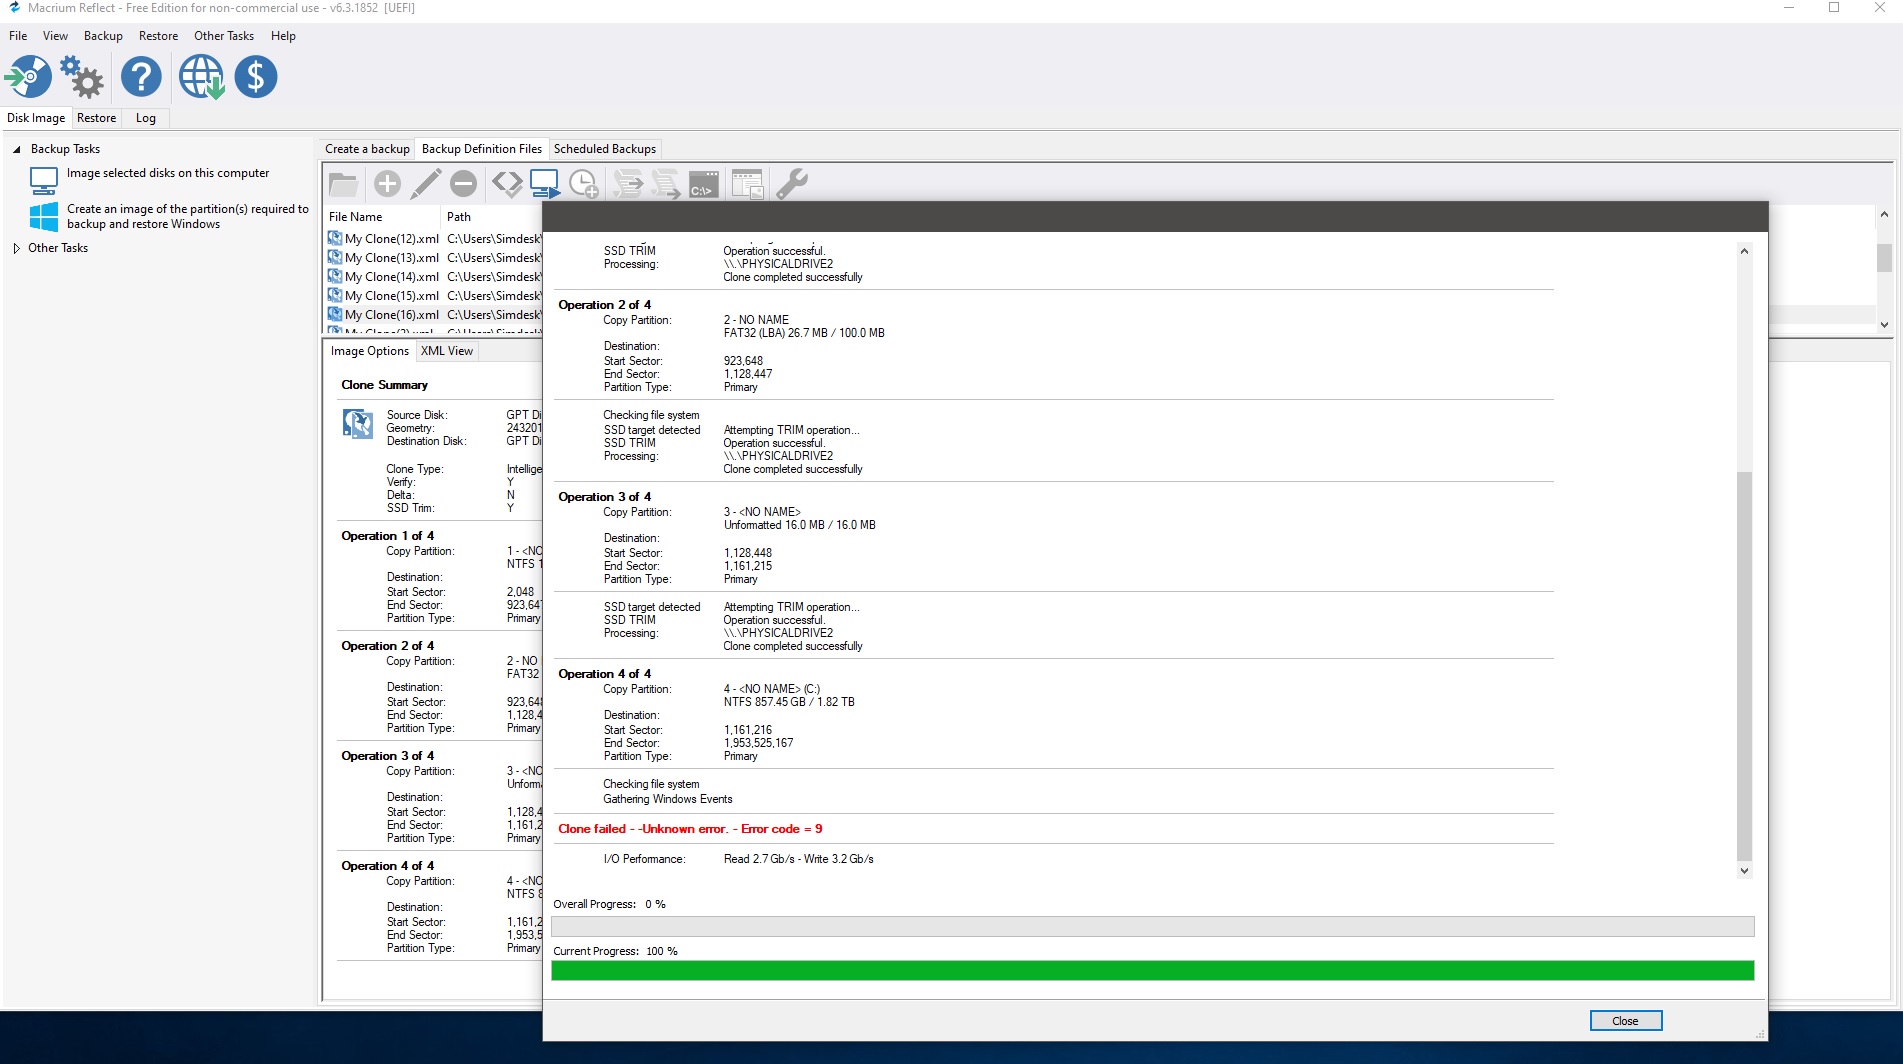The image size is (1903, 1064).
Task: Expand the Other Tasks tree node
Action: 16,248
